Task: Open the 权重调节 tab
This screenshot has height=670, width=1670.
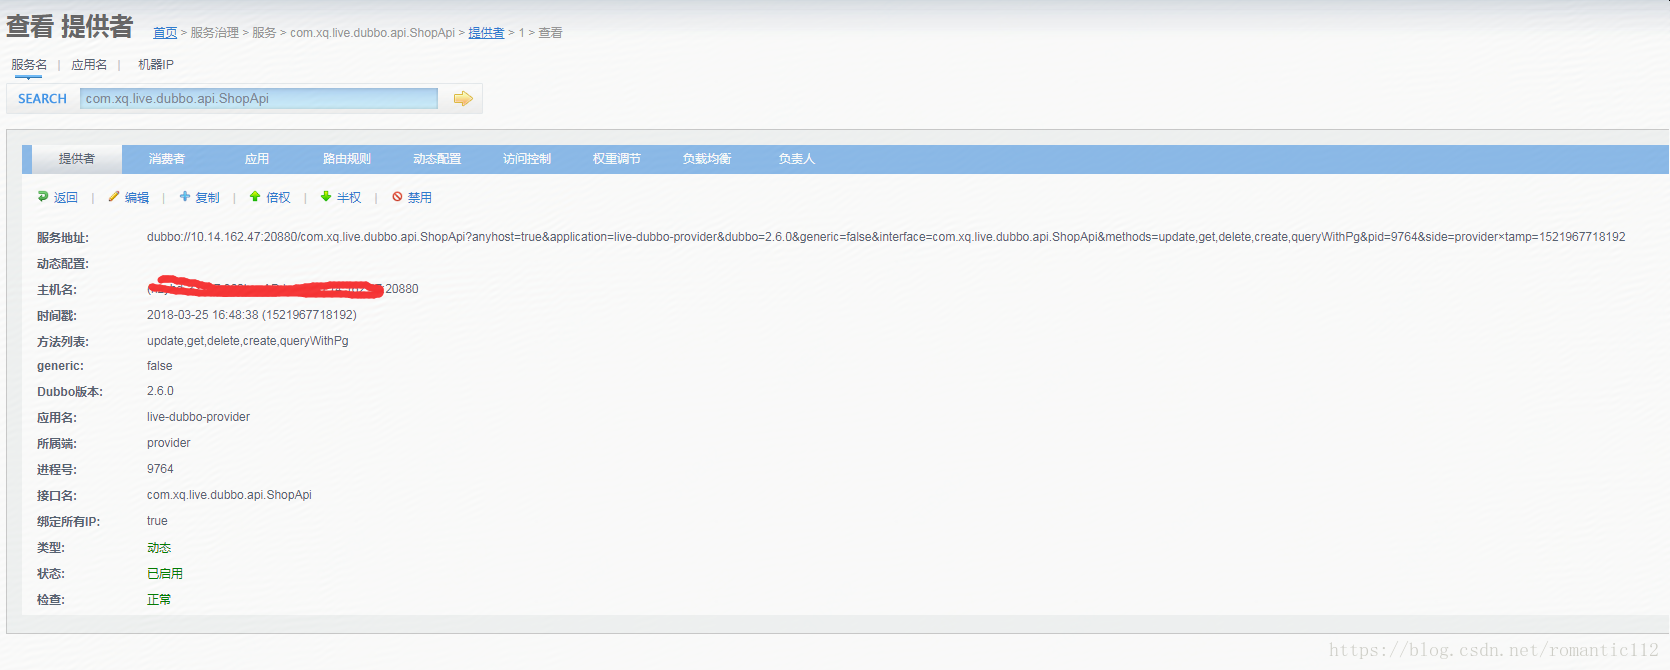Action: (x=617, y=159)
